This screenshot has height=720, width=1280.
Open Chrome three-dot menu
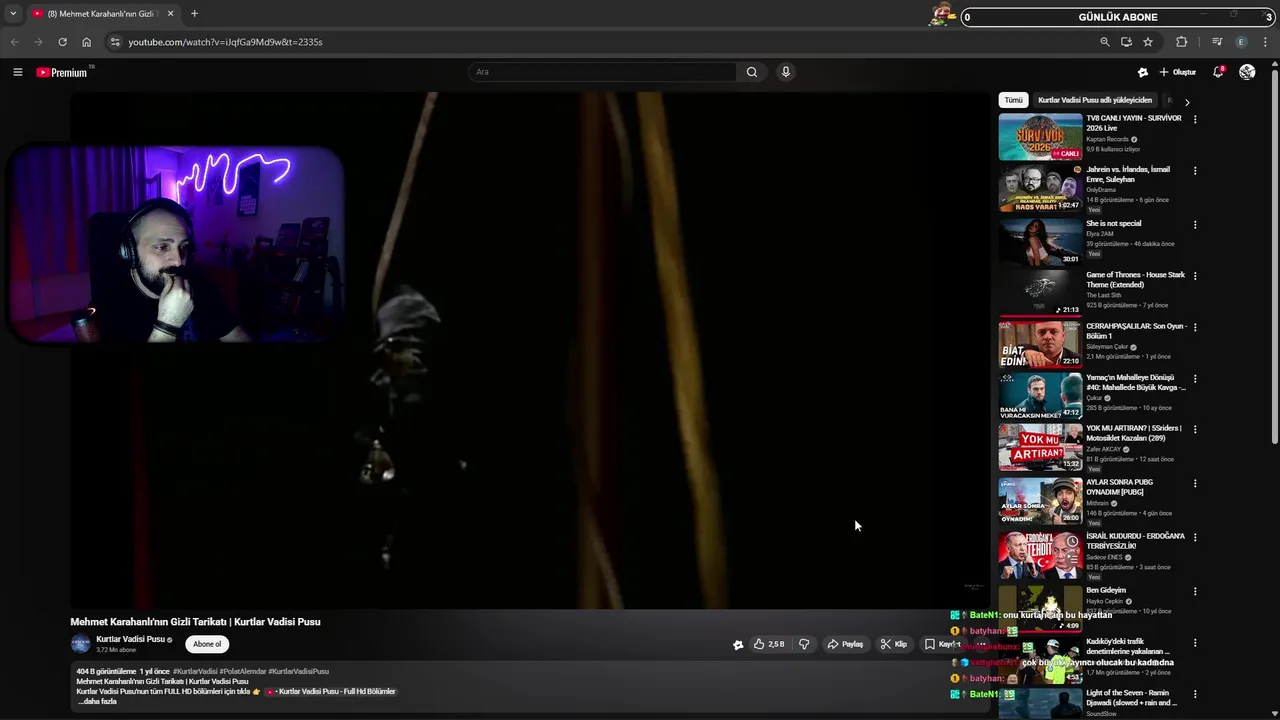click(1266, 42)
